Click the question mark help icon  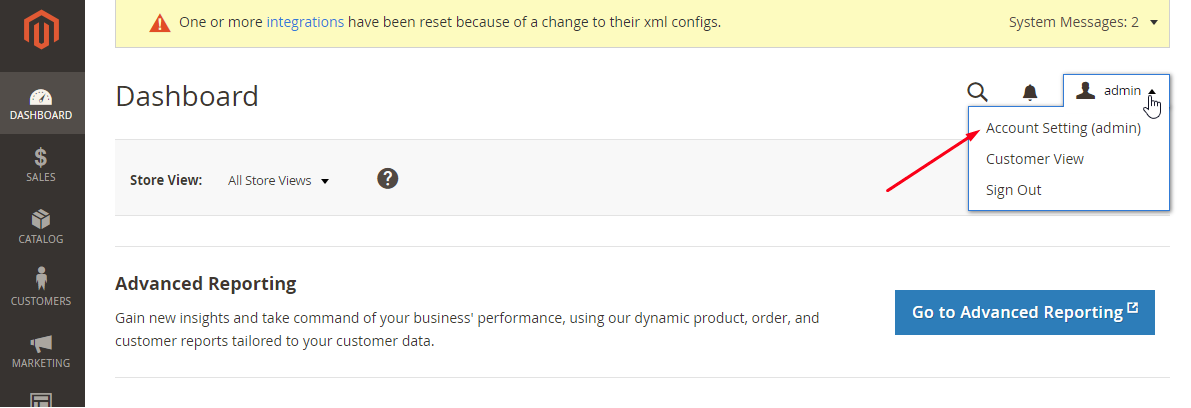[388, 179]
